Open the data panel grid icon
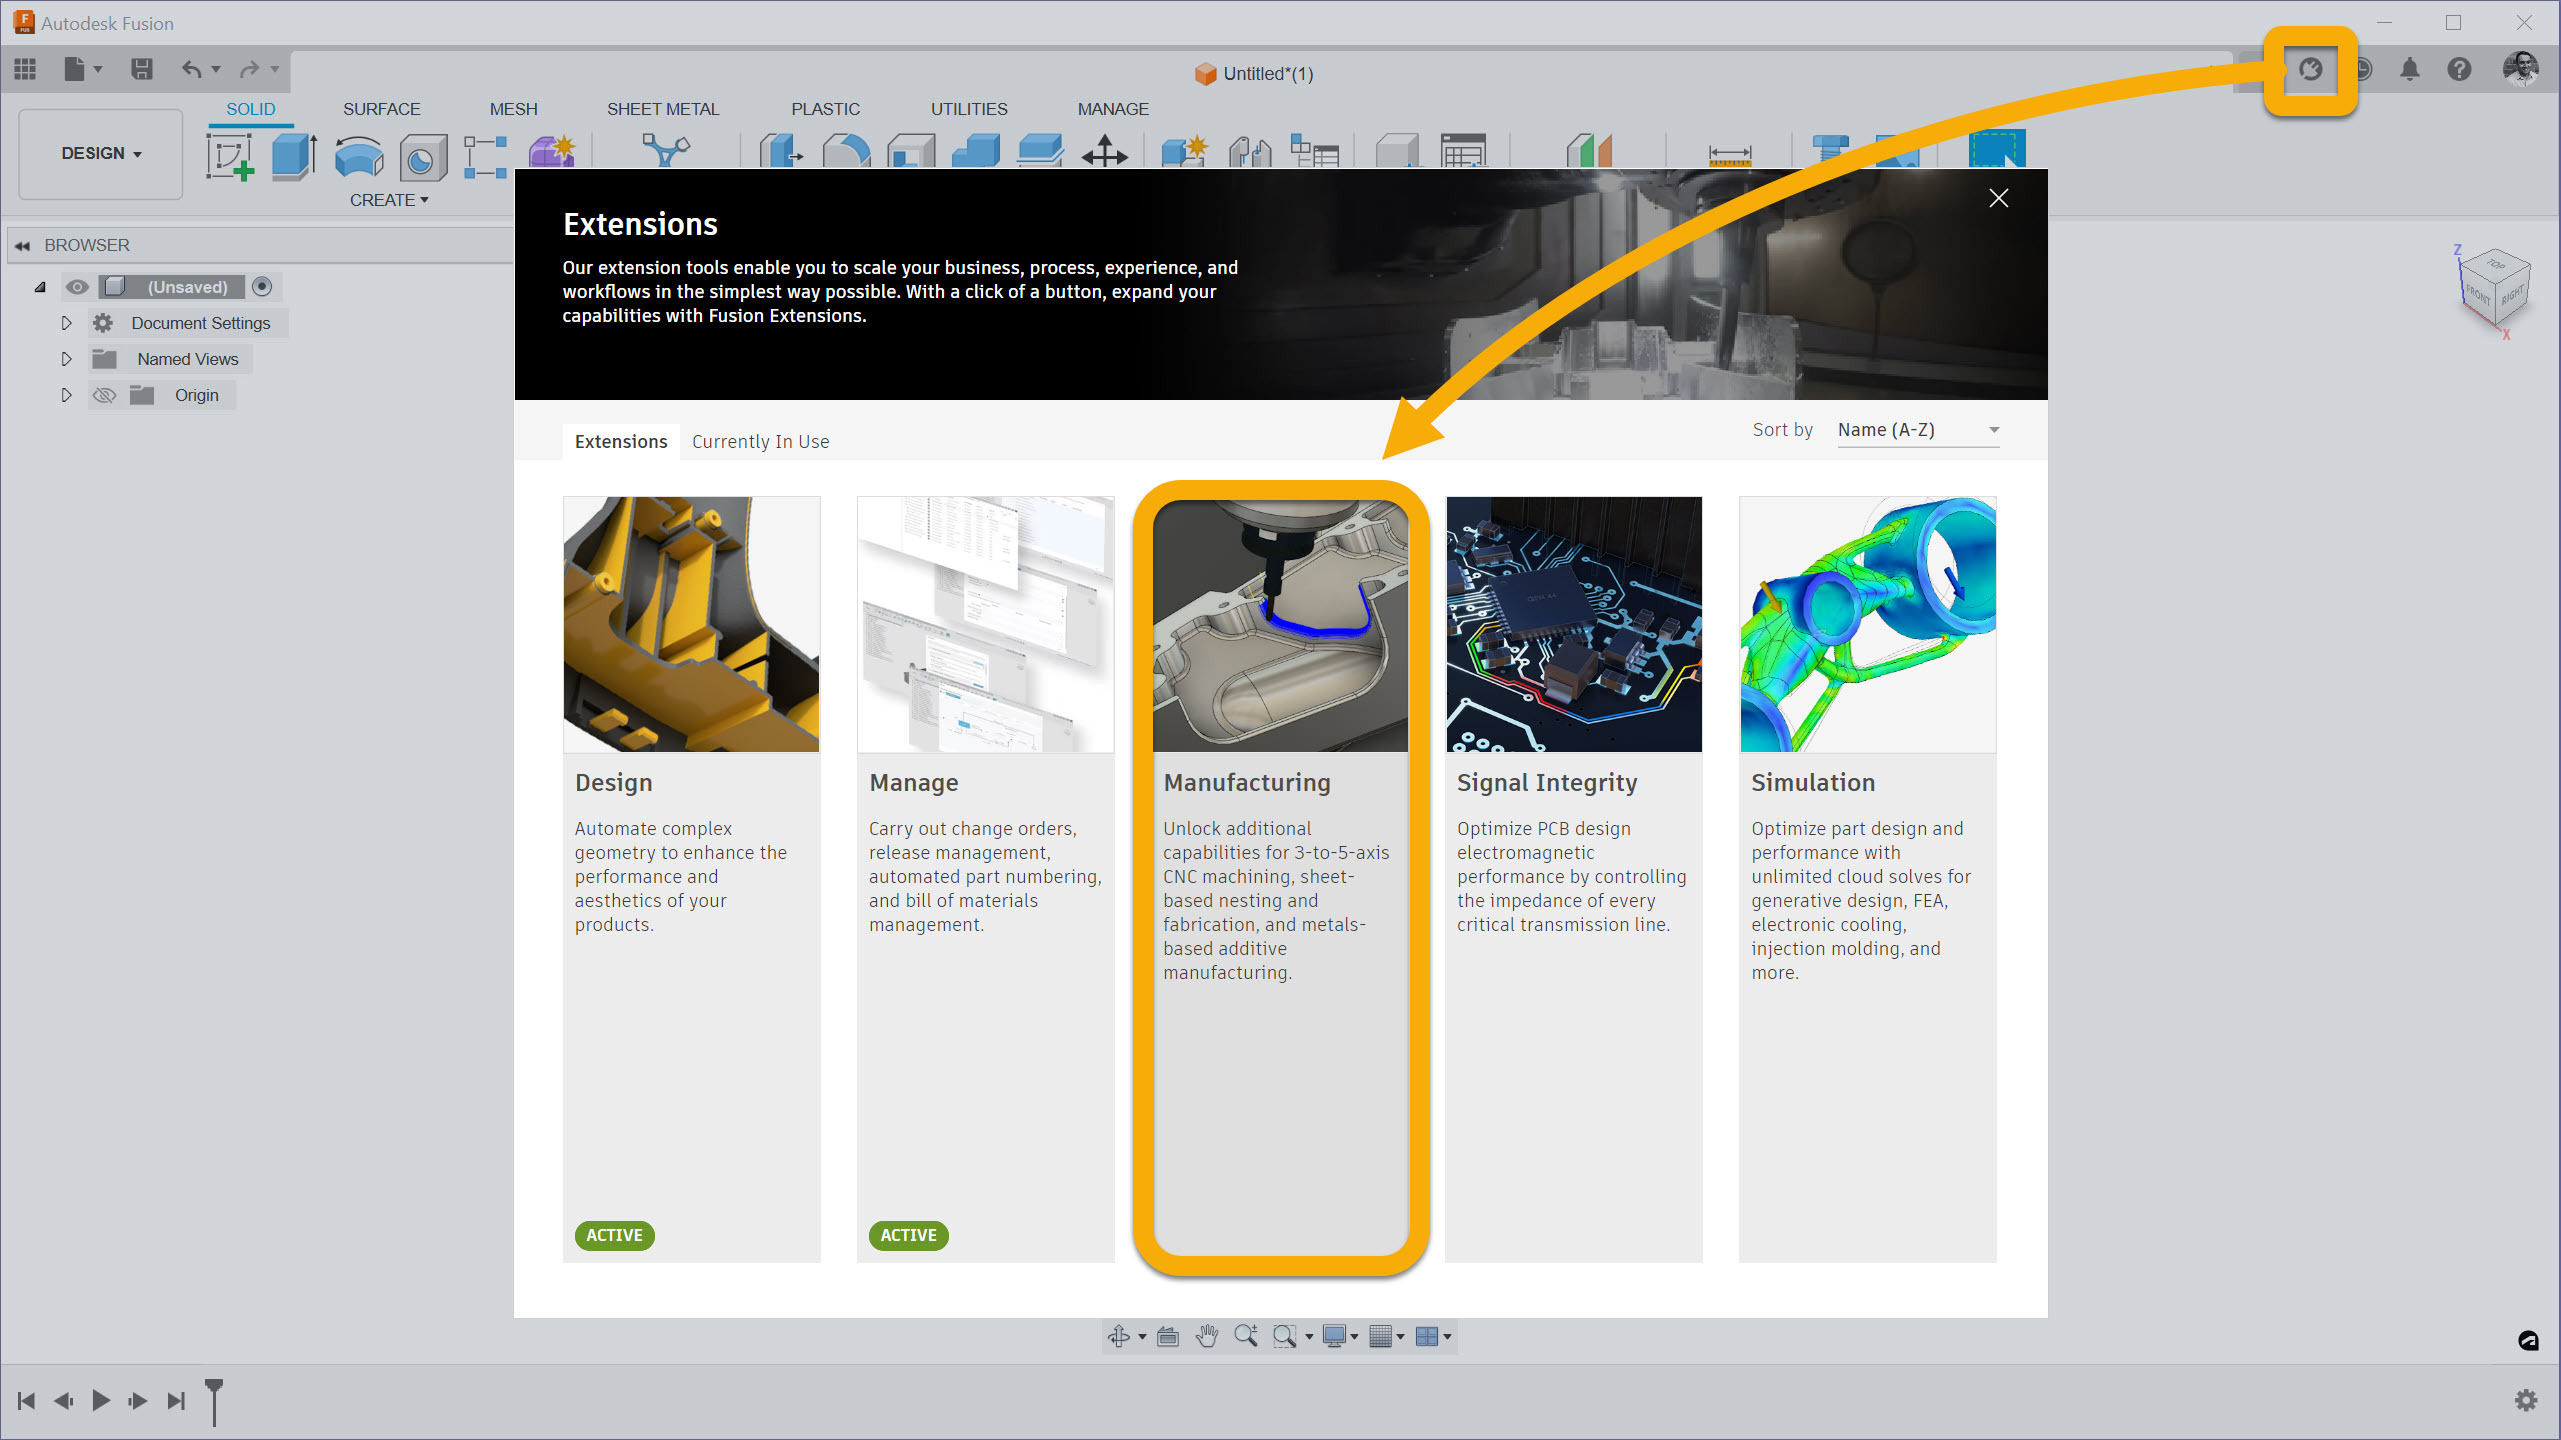The image size is (2561, 1440). (25, 69)
